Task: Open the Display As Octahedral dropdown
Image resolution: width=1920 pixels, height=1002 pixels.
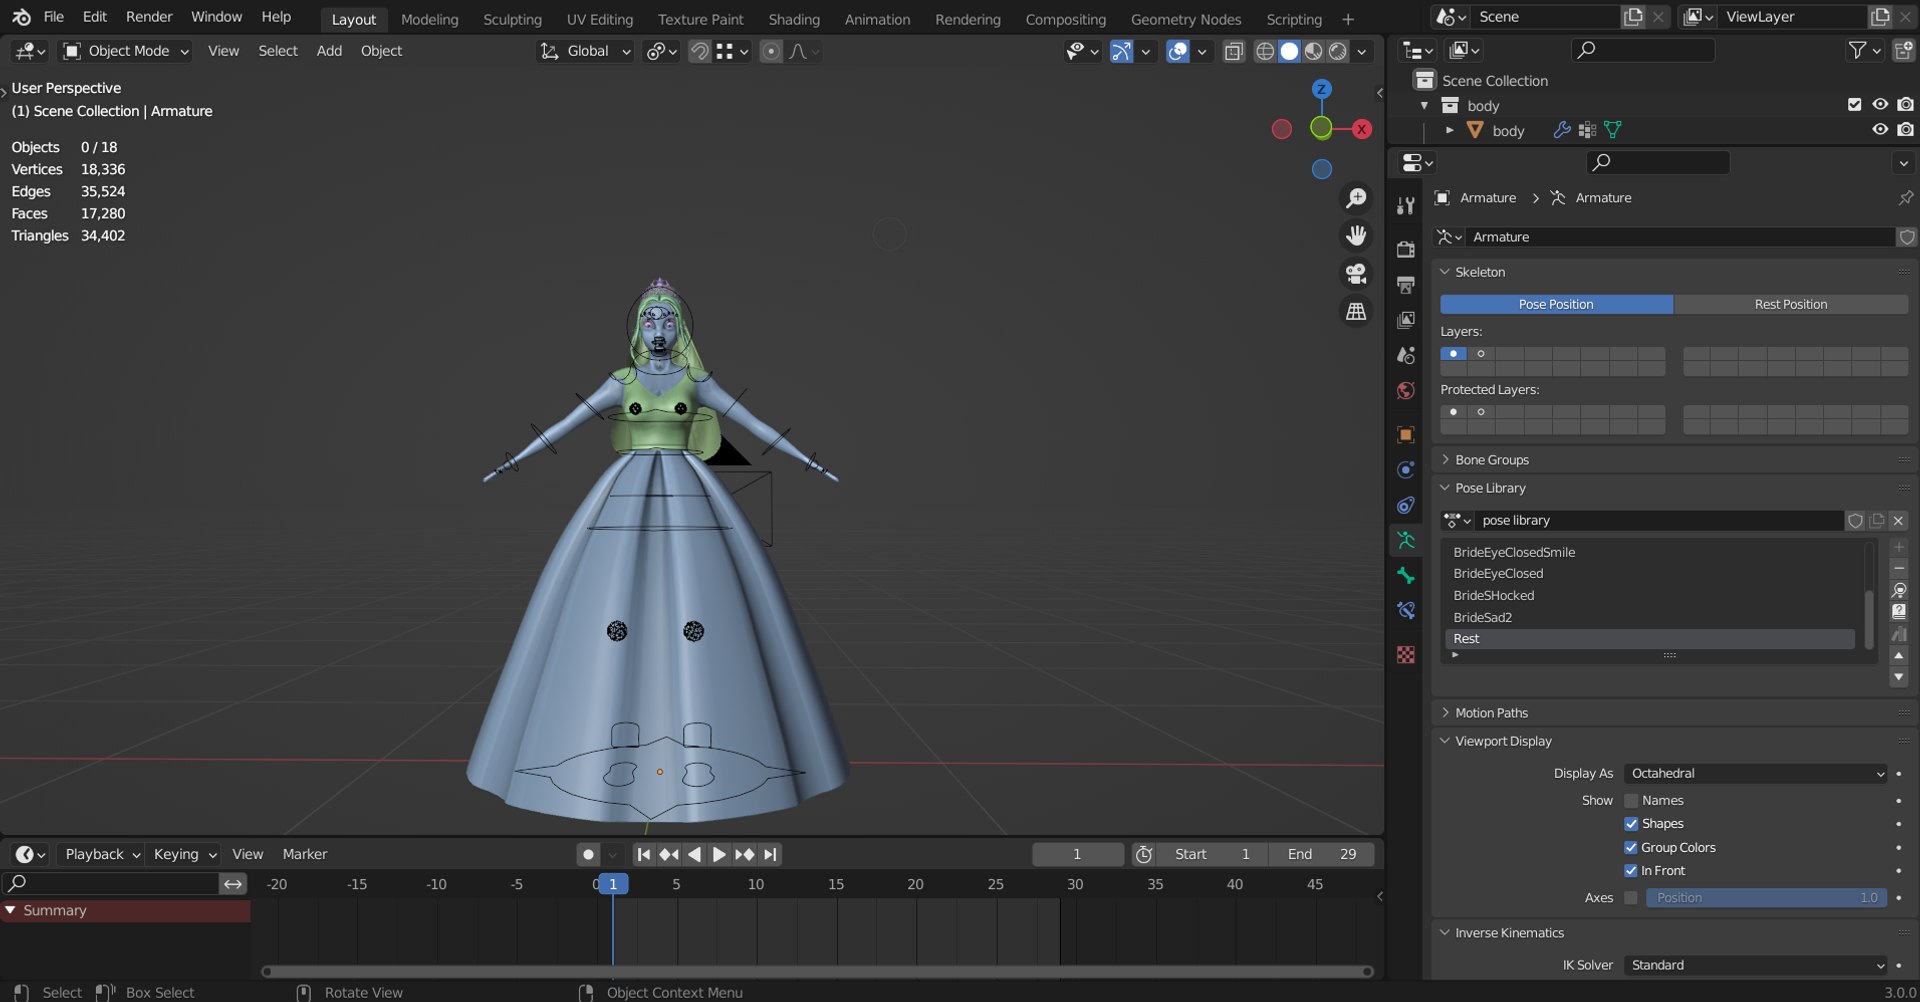Action: 1756,774
